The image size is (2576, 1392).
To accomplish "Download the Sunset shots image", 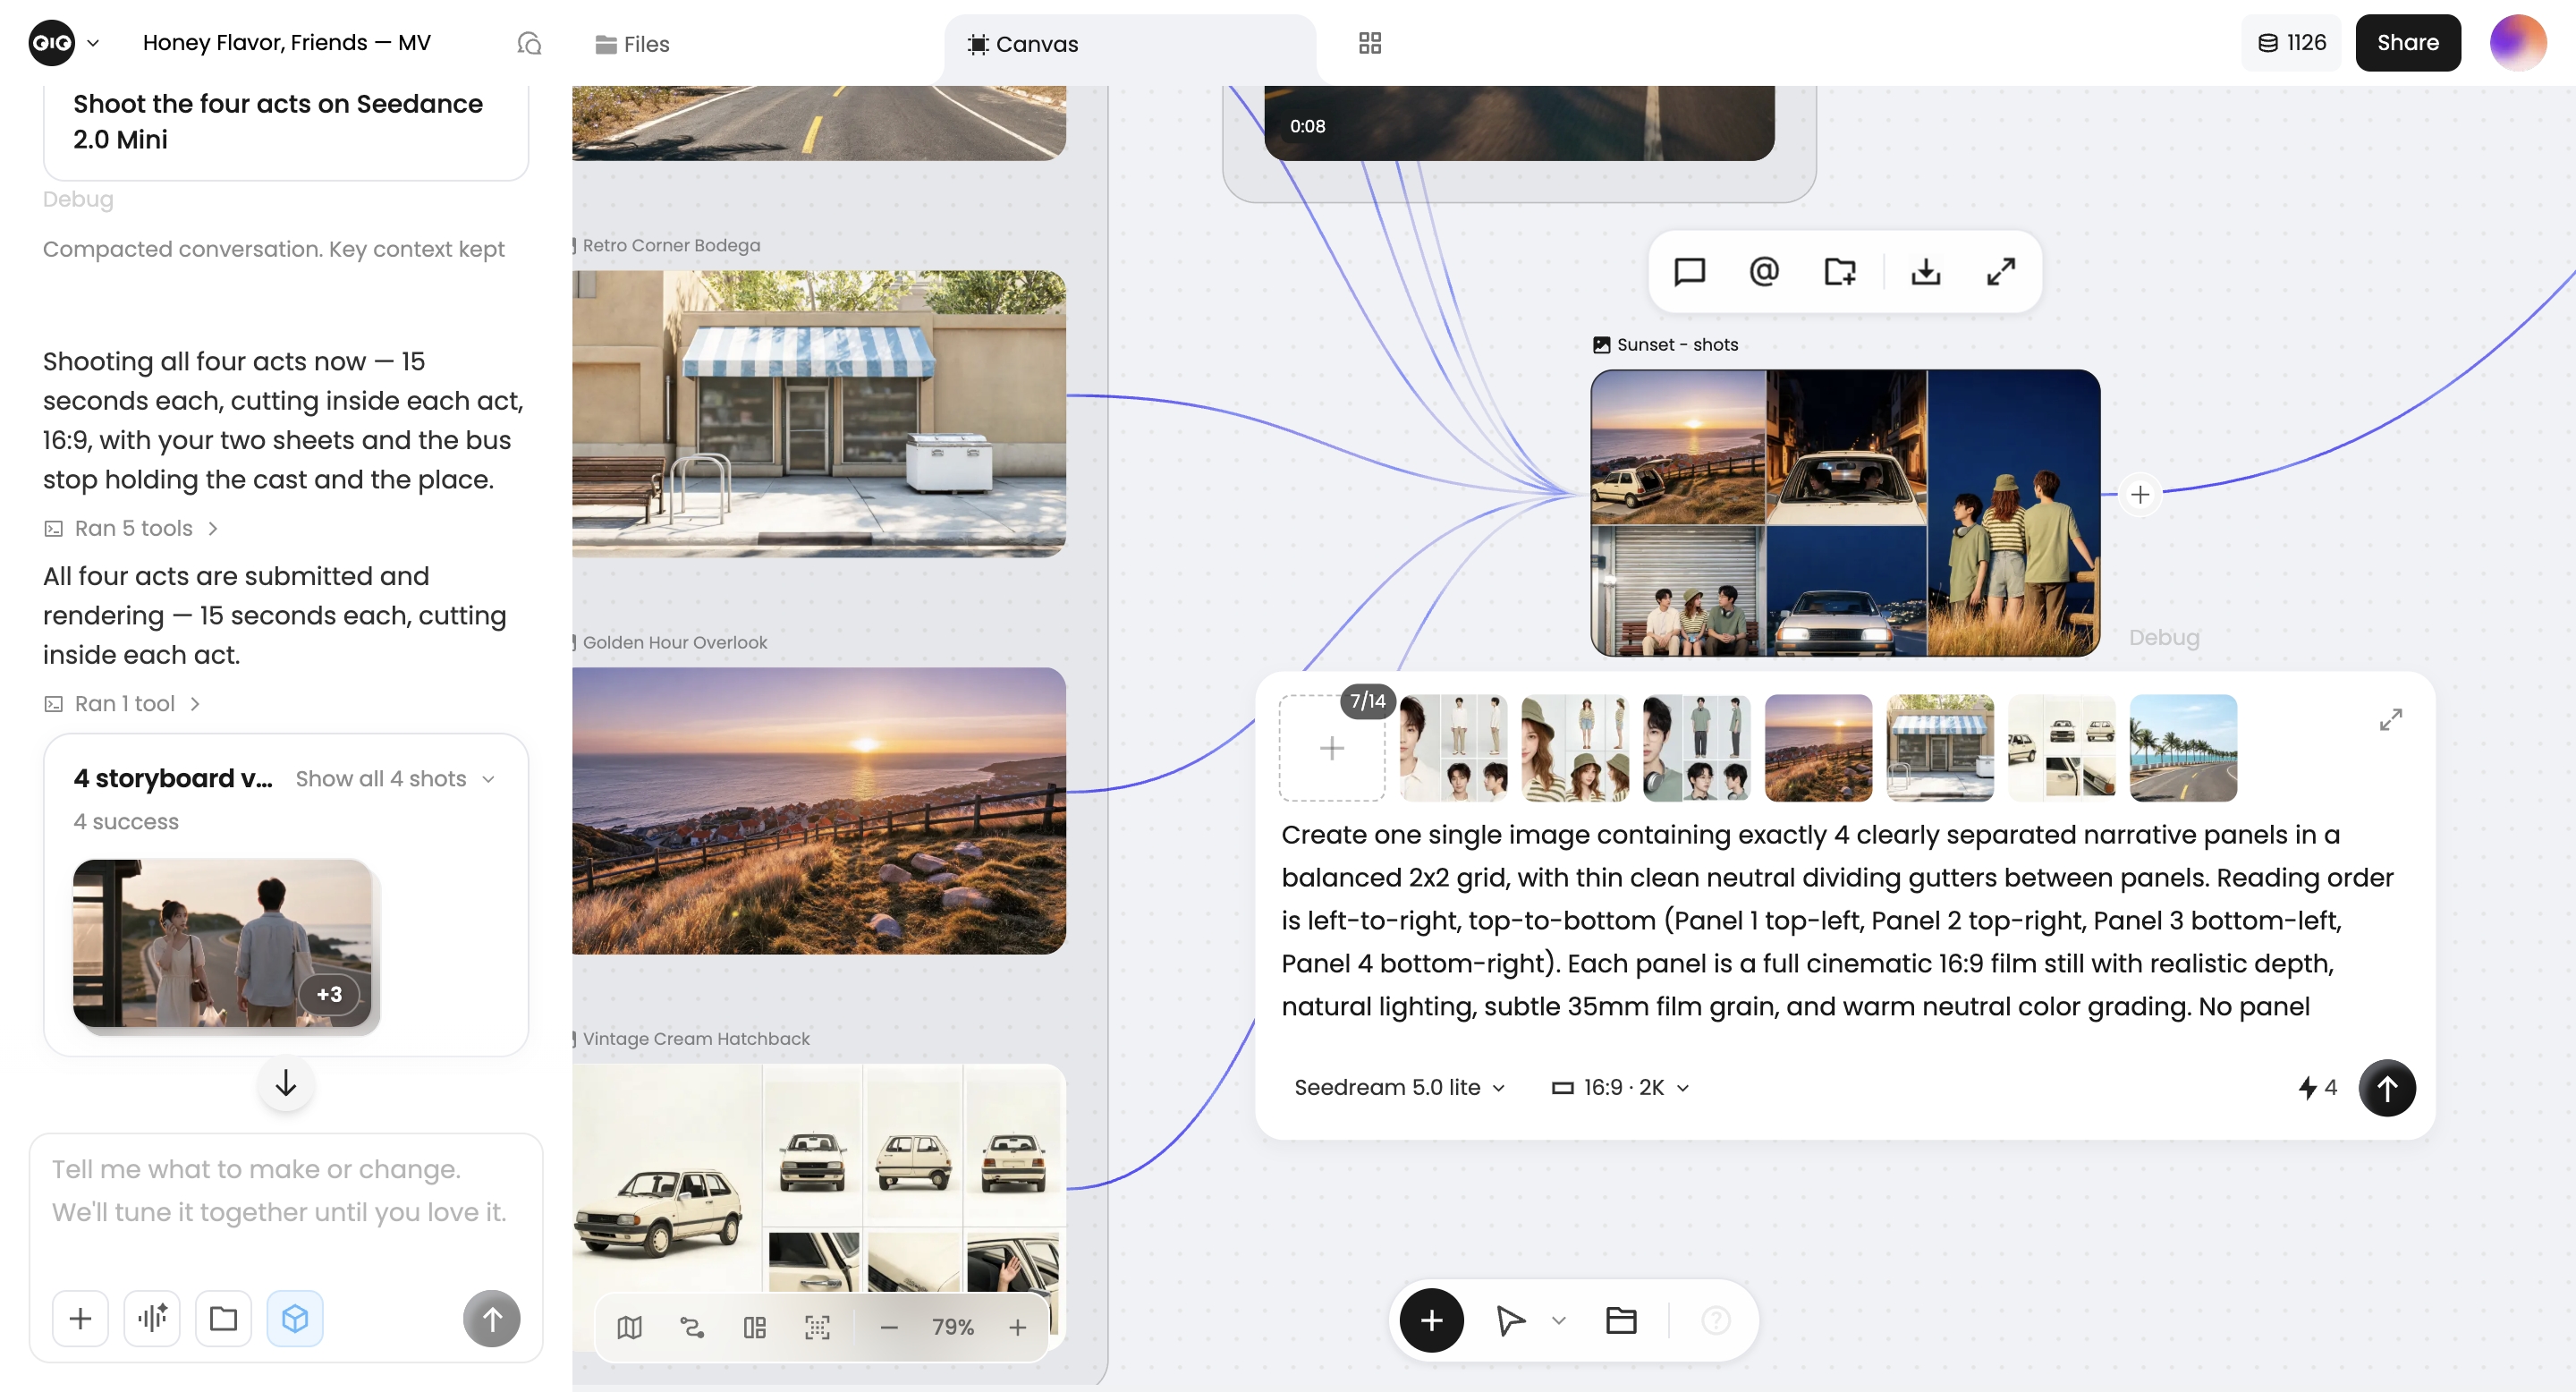I will (1925, 272).
